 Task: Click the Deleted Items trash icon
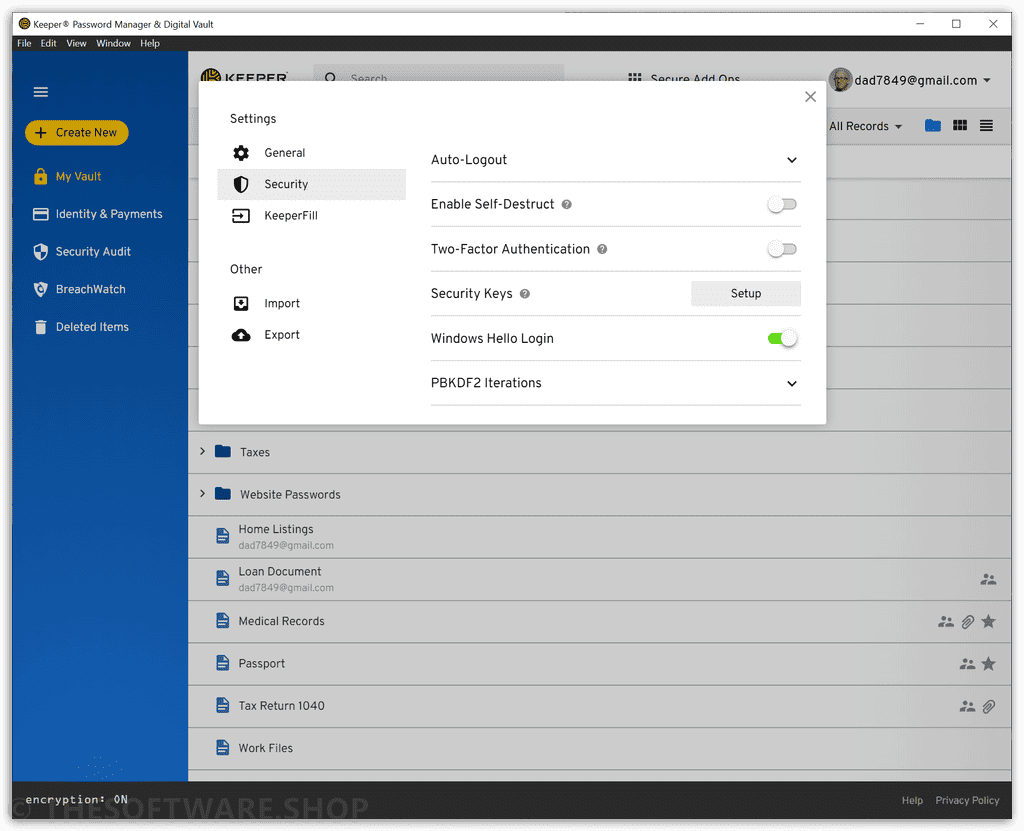point(40,327)
